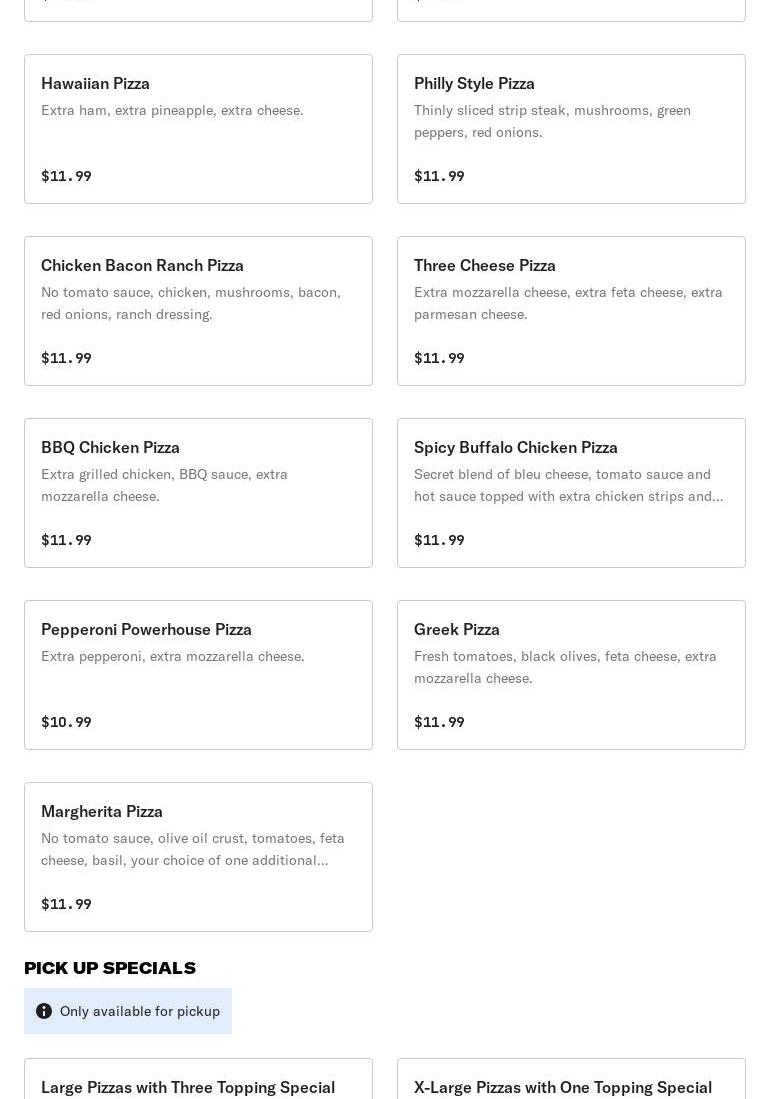Viewport: 770px width, 1099px height.
Task: Choose Chicken Bacon Ranch Pizza
Action: pyautogui.click(x=198, y=311)
